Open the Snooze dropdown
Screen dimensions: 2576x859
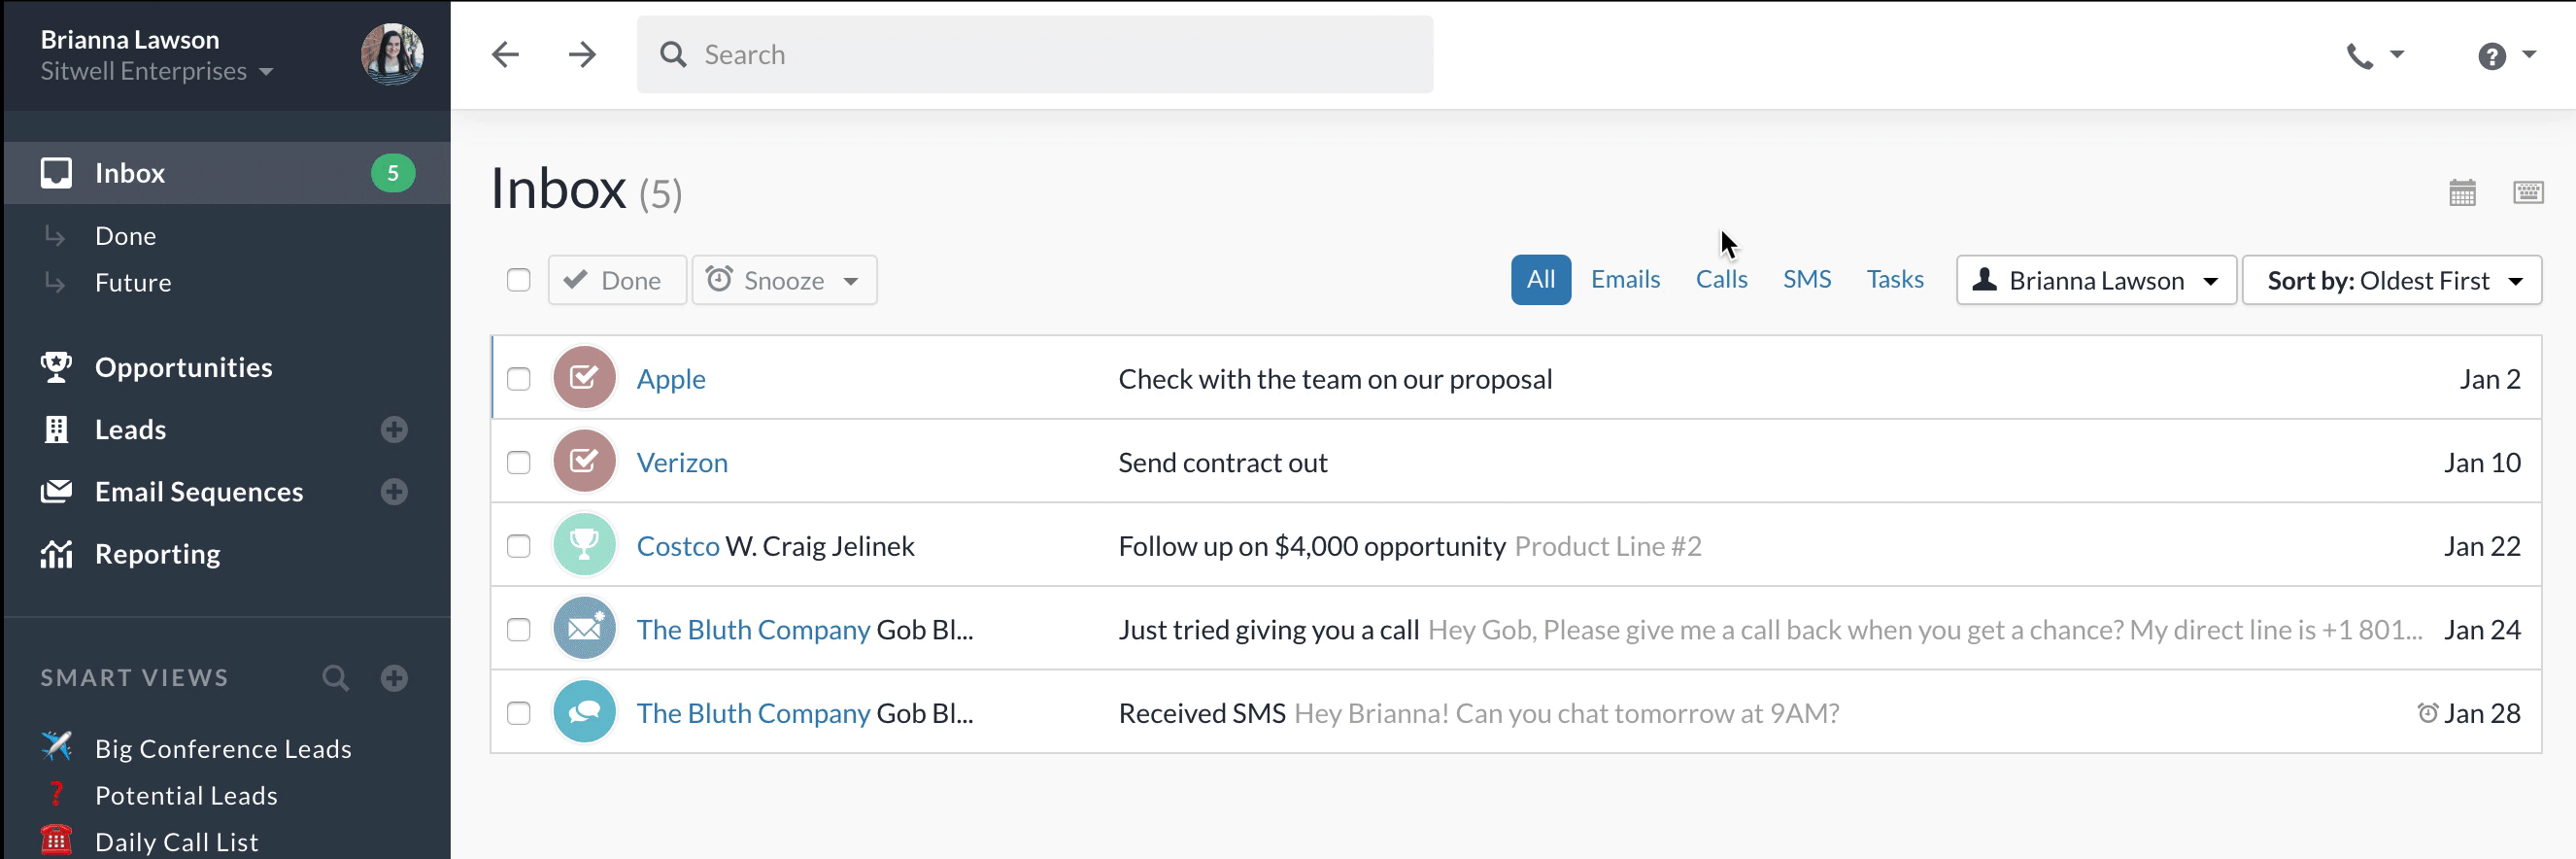pyautogui.click(x=784, y=280)
